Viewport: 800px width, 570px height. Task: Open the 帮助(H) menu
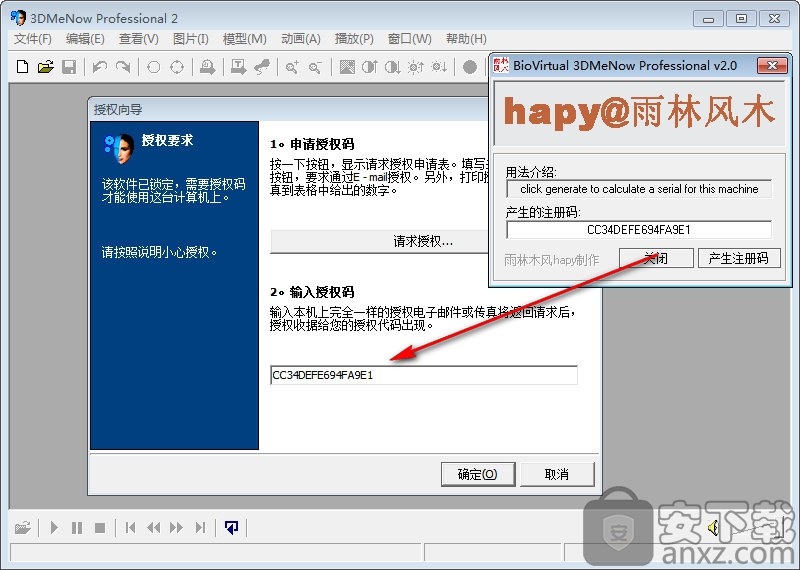click(x=466, y=39)
